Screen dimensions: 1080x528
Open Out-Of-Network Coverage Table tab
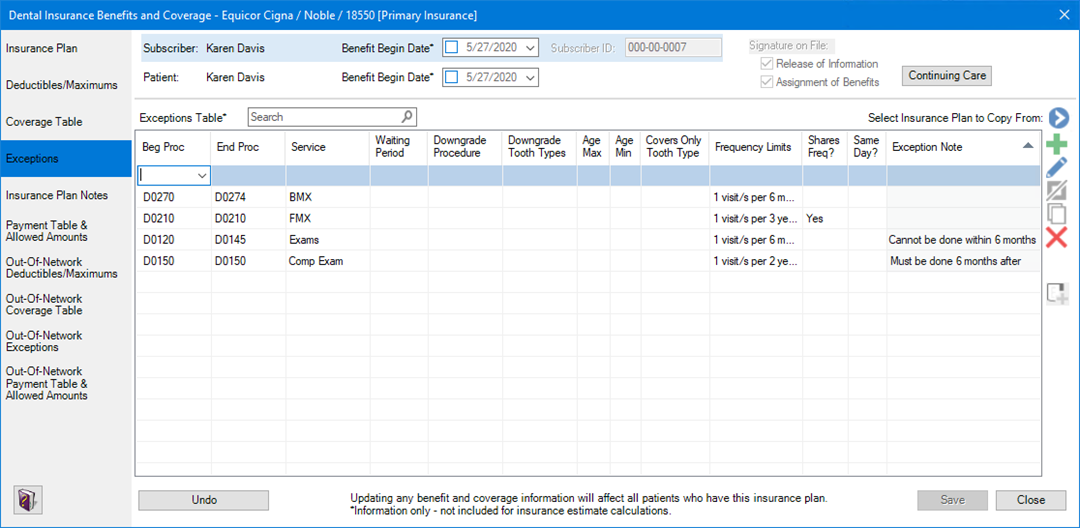(x=65, y=305)
